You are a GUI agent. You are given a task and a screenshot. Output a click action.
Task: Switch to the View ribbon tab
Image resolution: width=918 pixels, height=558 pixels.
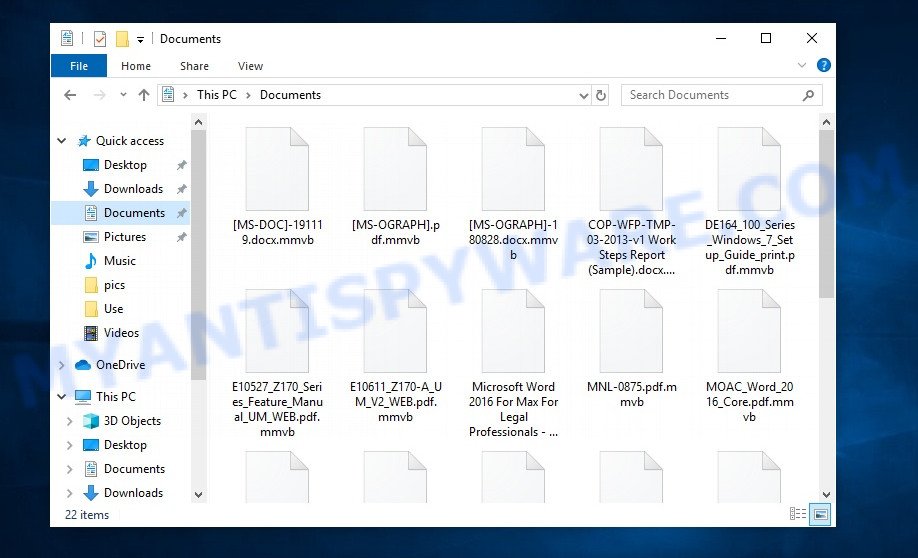(250, 66)
